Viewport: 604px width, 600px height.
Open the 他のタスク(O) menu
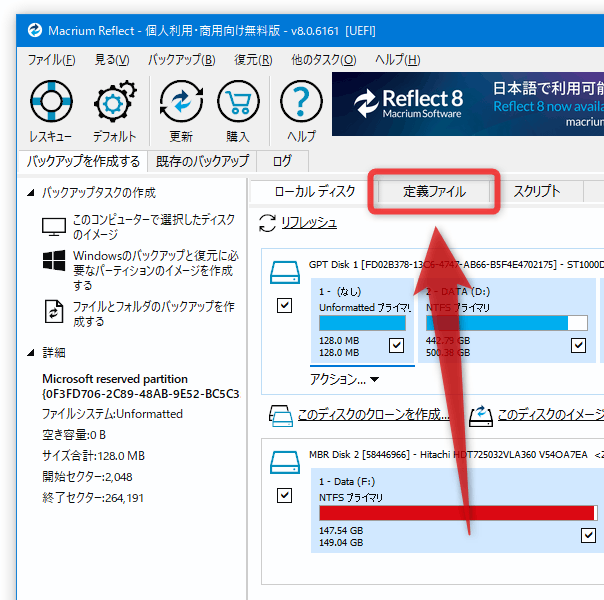[x=324, y=60]
